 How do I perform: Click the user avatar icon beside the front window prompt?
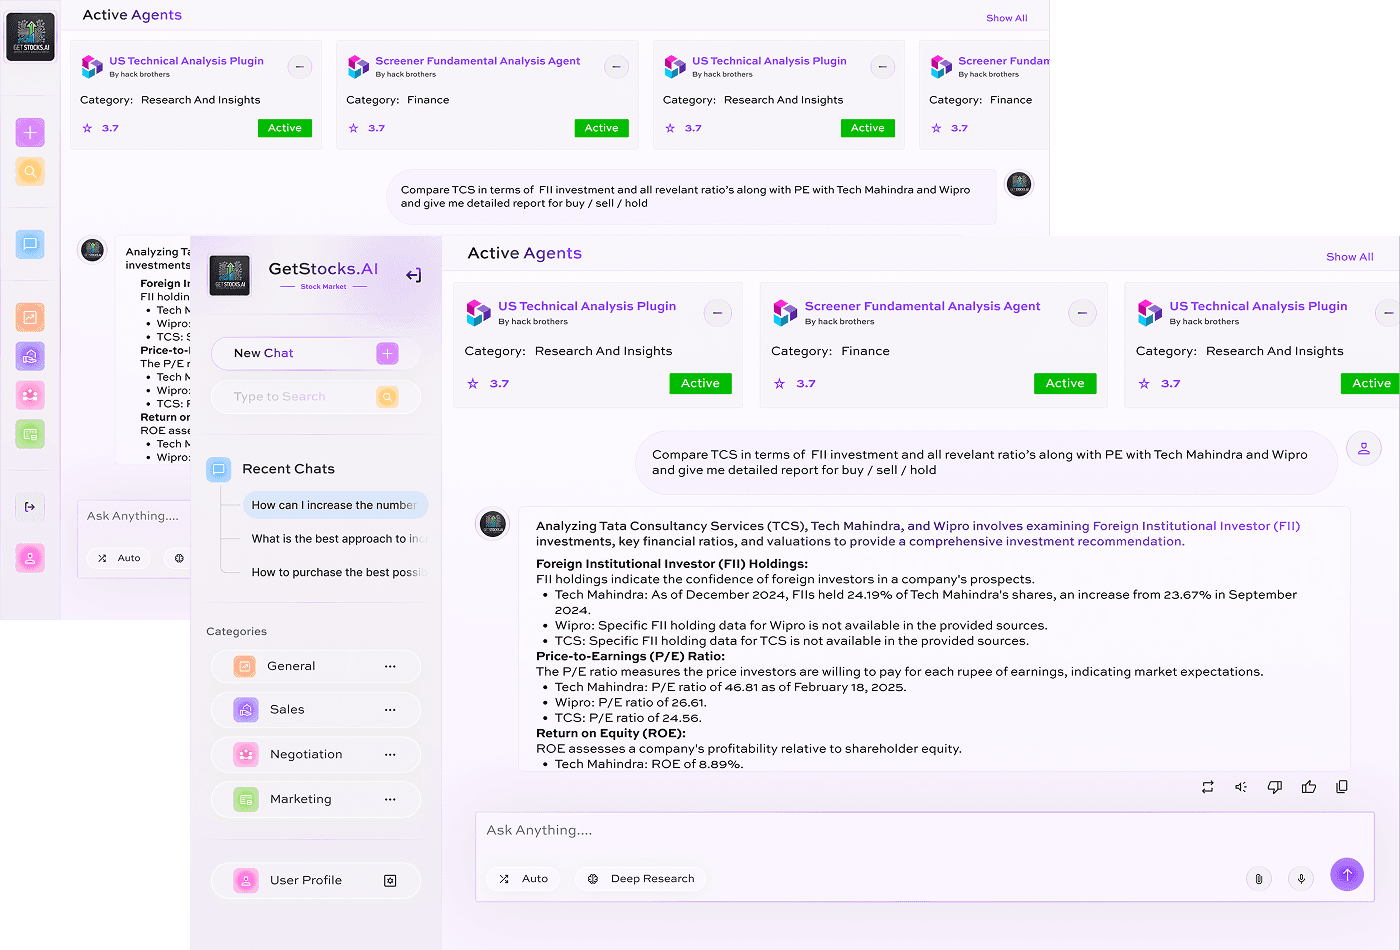(1363, 448)
